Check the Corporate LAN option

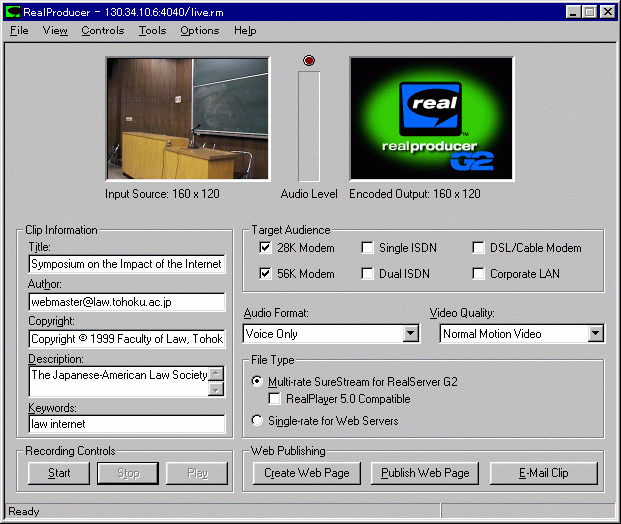click(478, 274)
